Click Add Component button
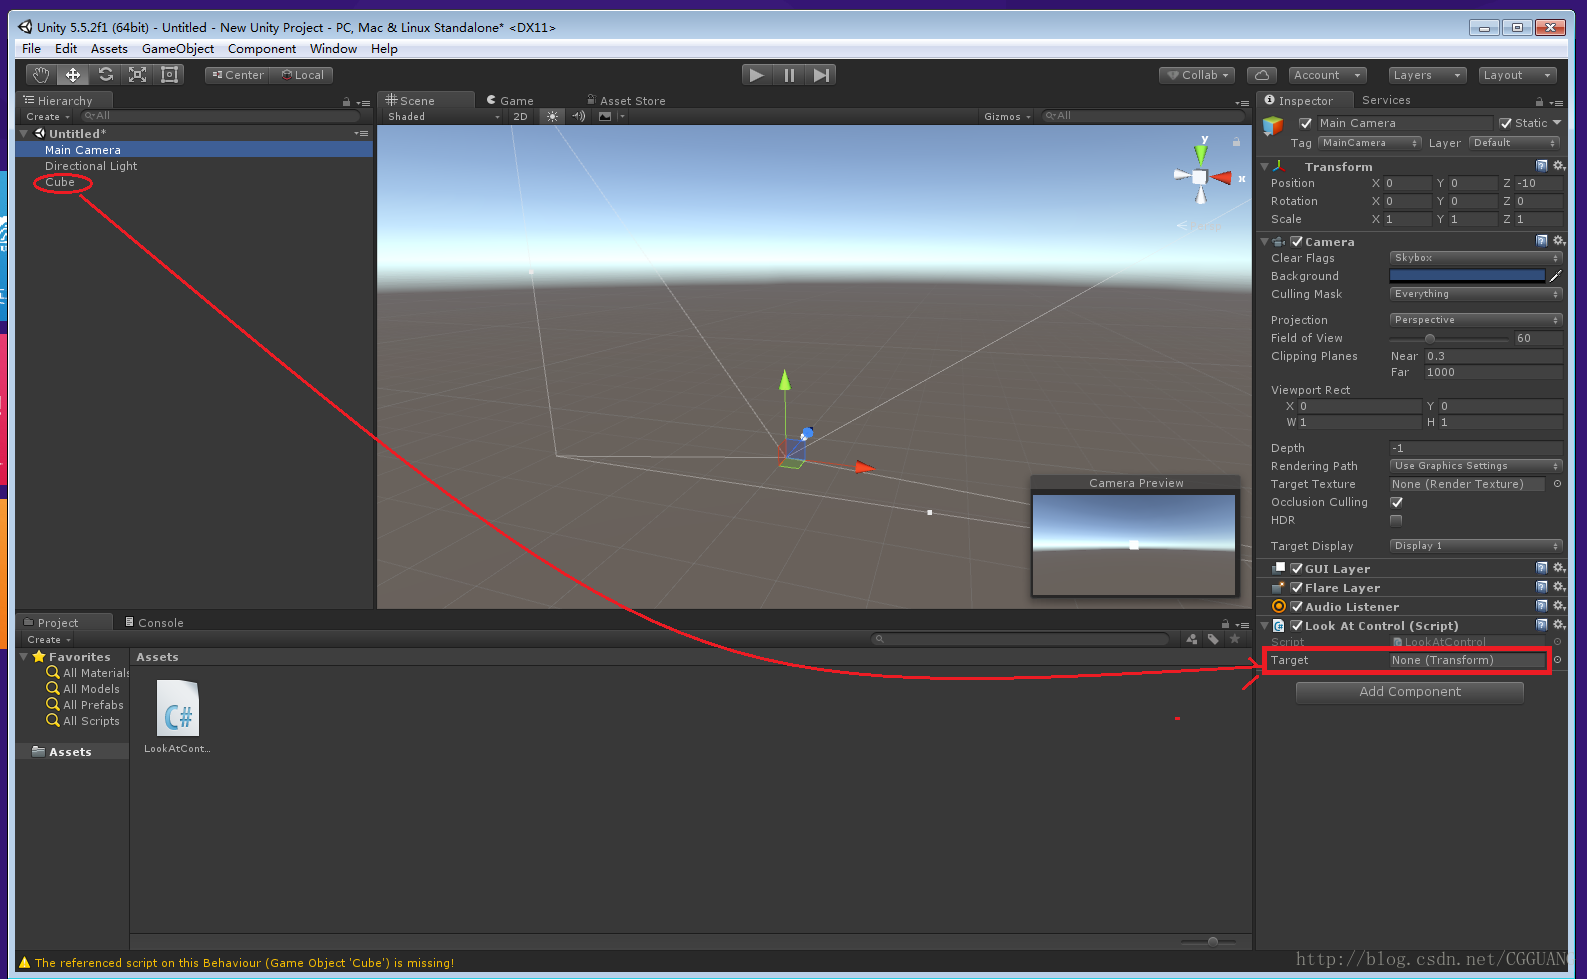Image resolution: width=1587 pixels, height=979 pixels. (x=1410, y=692)
